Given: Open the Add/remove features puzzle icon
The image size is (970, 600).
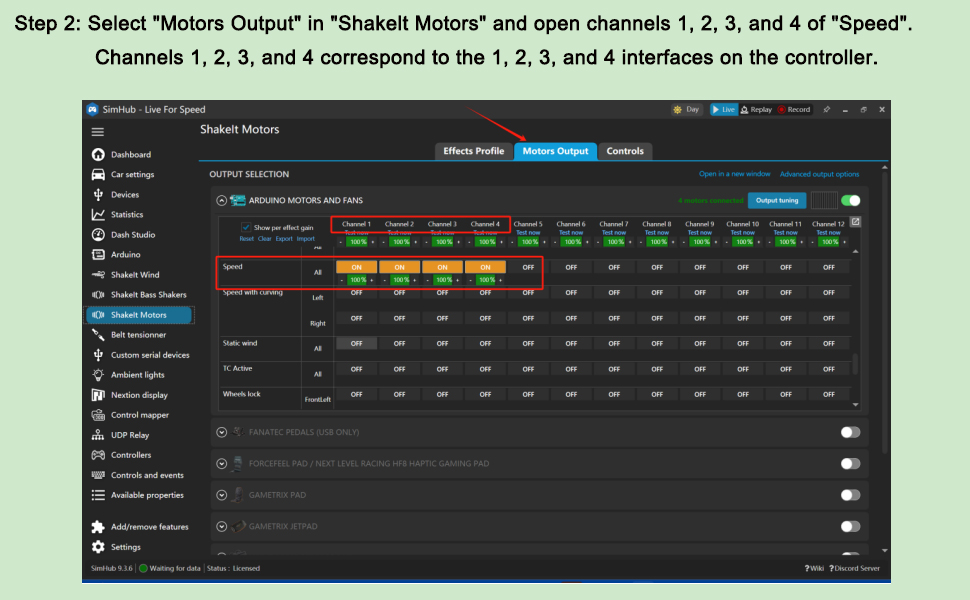Looking at the screenshot, I should pos(98,527).
